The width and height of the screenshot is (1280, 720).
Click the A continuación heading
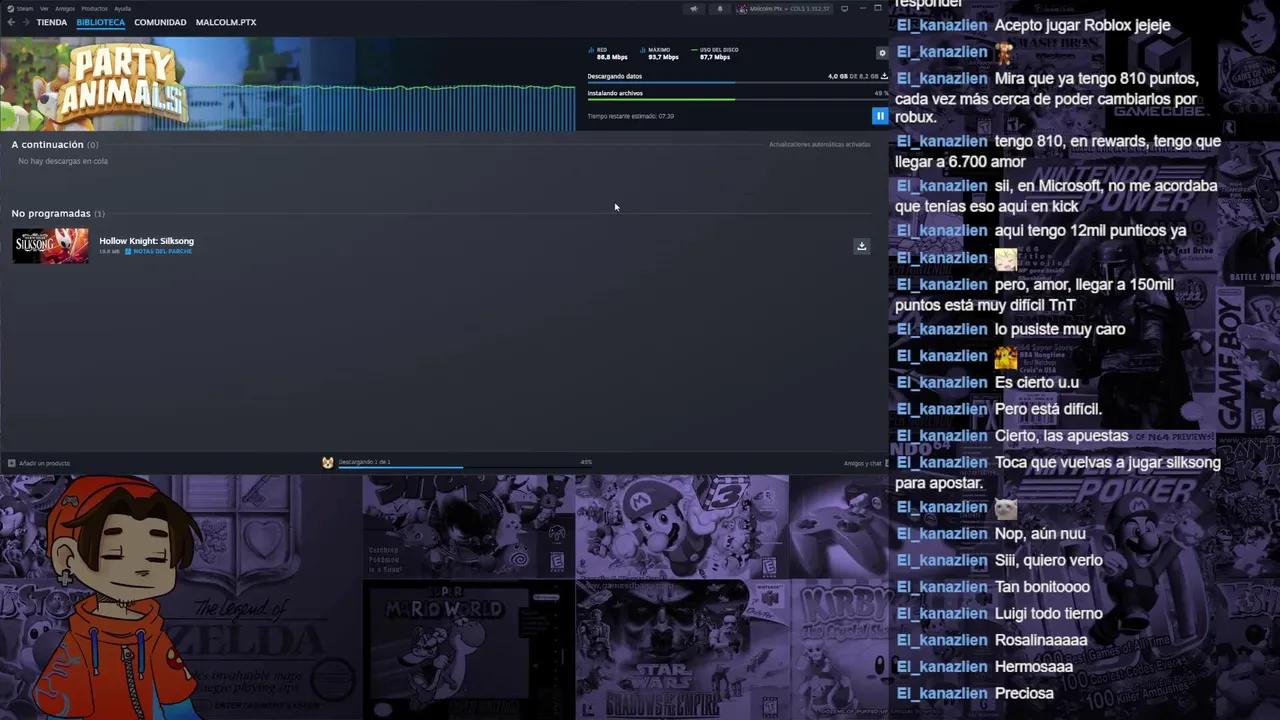[47, 145]
